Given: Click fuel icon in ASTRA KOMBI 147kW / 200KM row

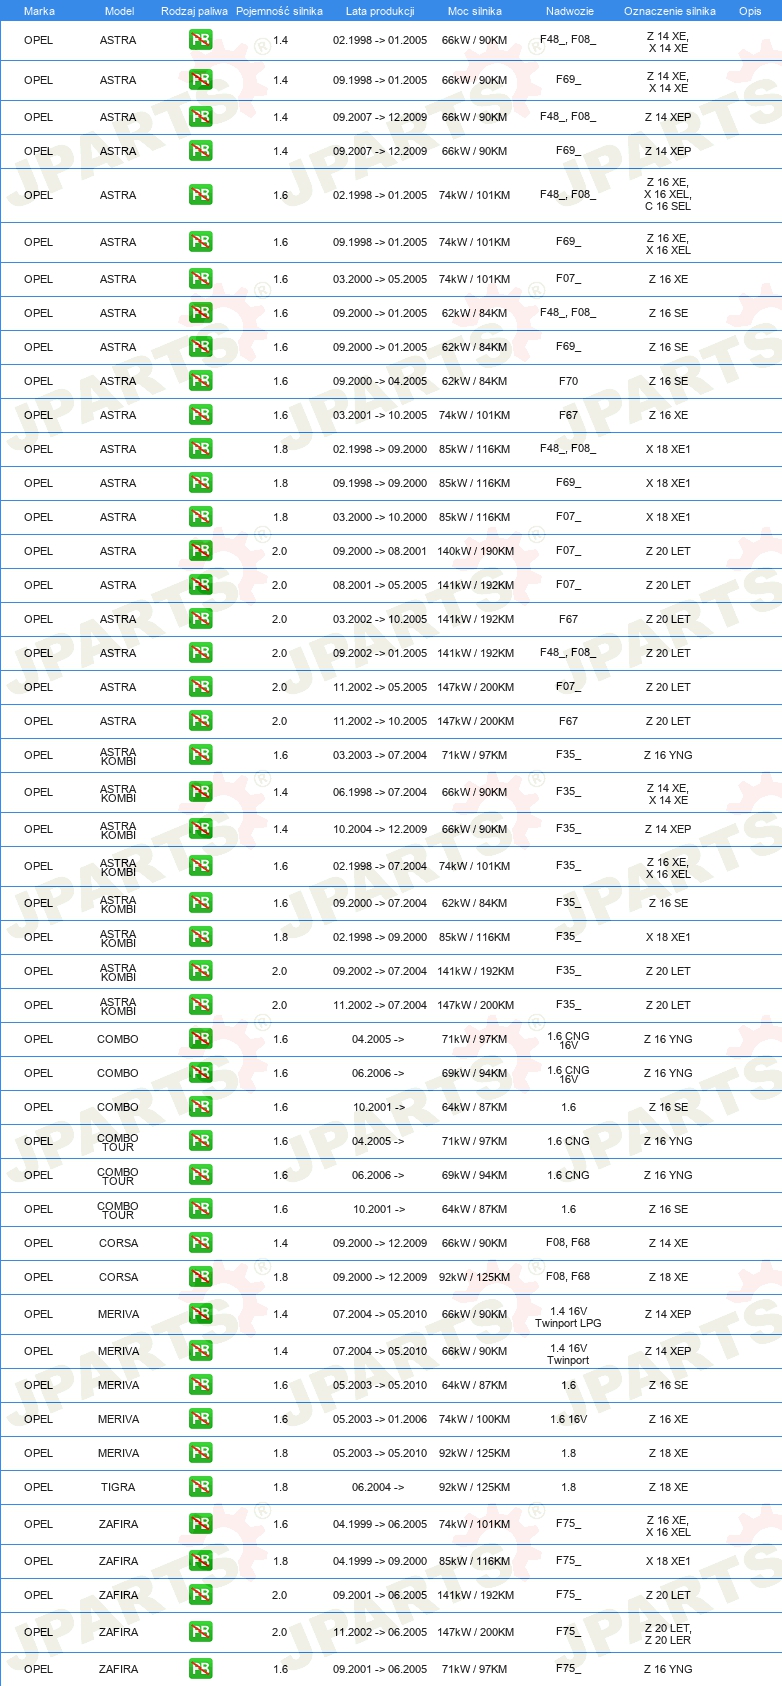Looking at the screenshot, I should click(200, 1005).
